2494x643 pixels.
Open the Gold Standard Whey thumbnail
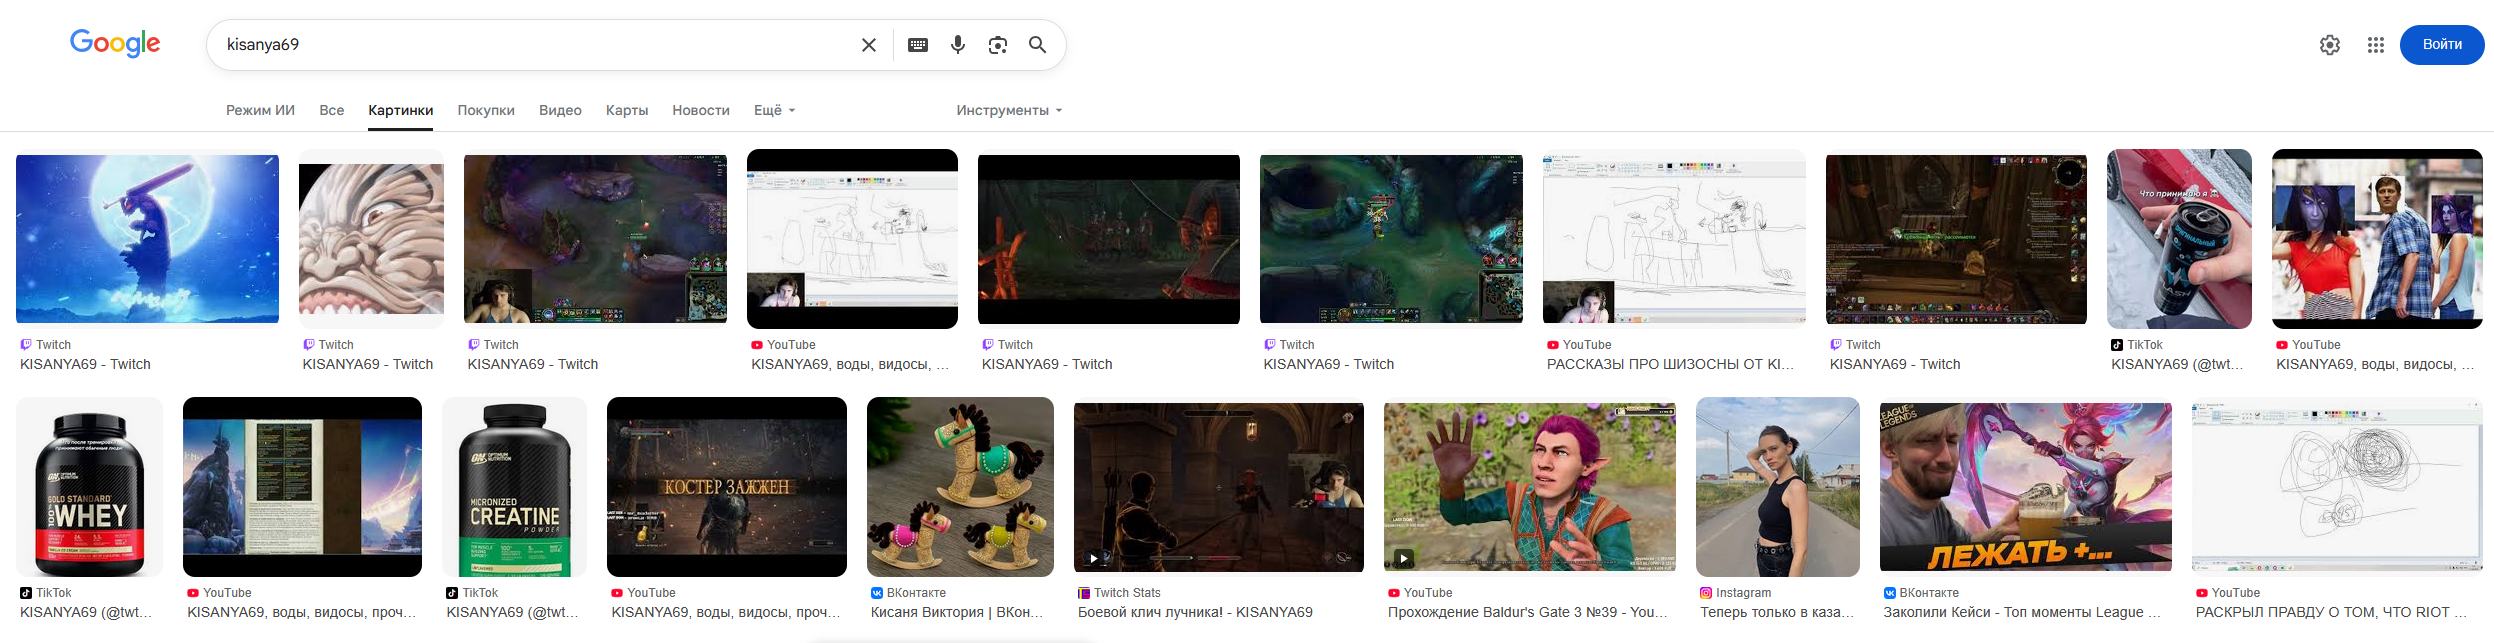click(x=89, y=487)
